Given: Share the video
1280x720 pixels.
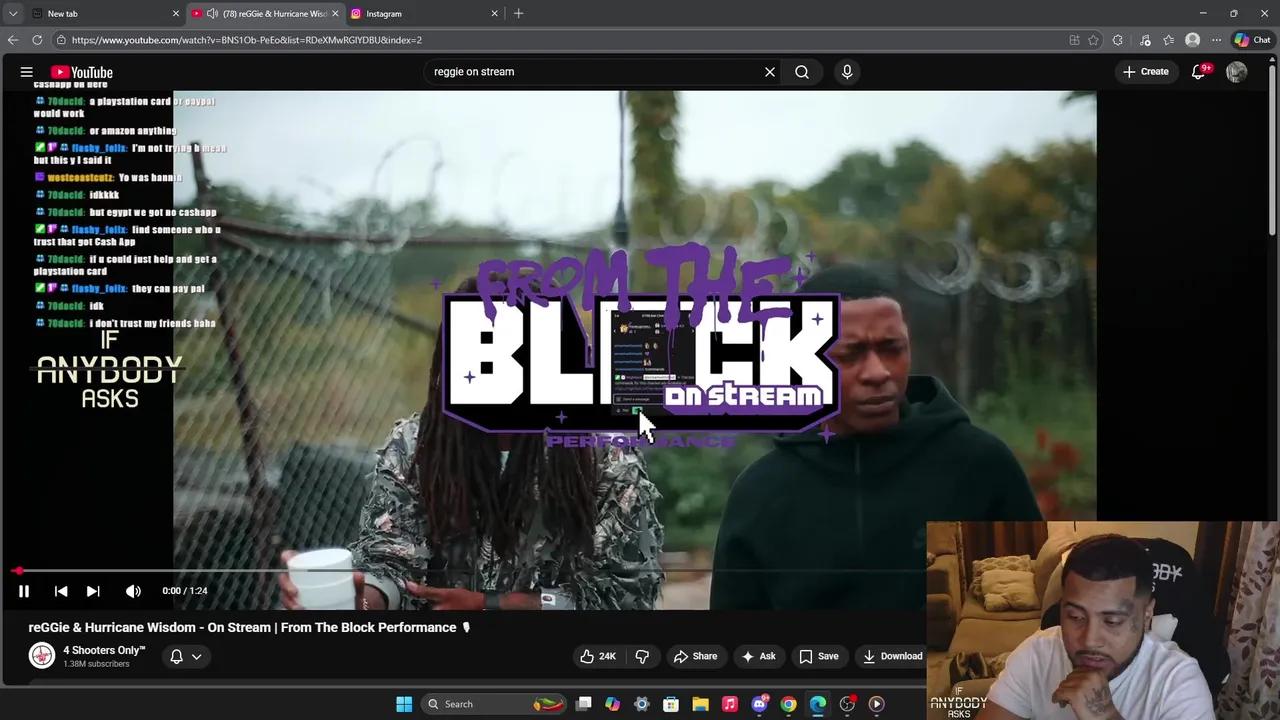Looking at the screenshot, I should pyautogui.click(x=695, y=656).
